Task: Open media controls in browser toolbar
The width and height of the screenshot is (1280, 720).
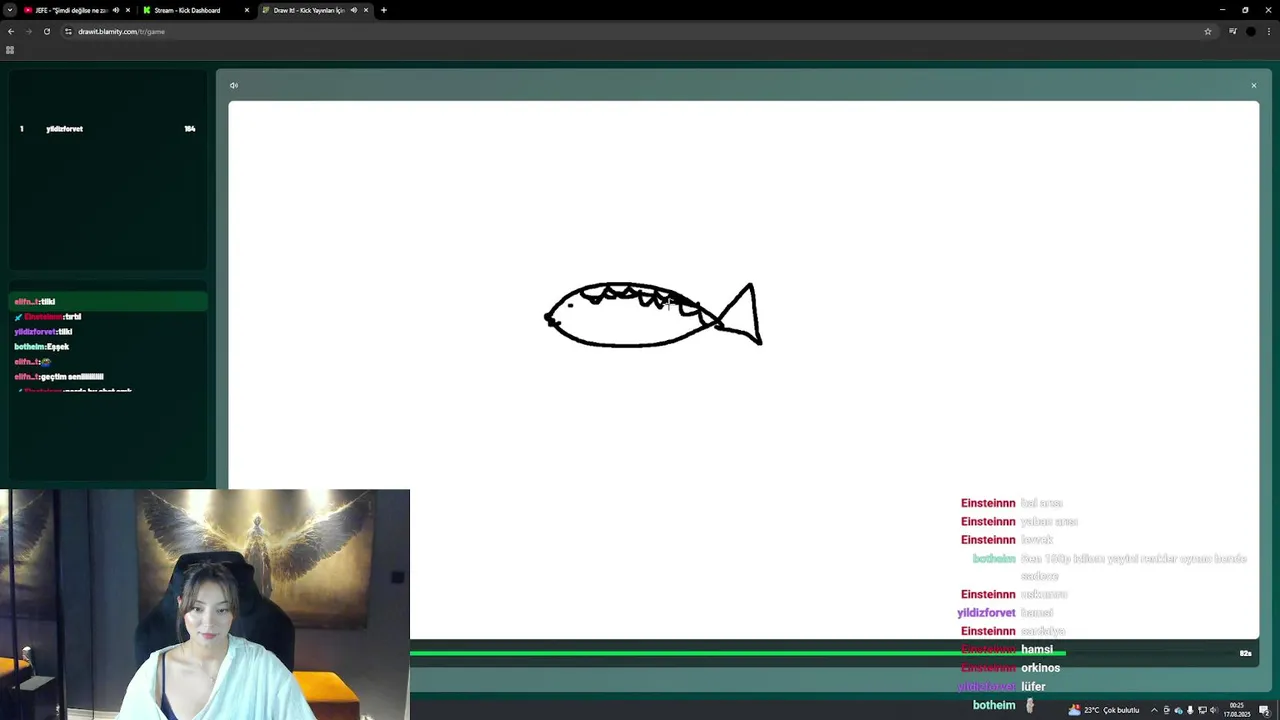Action: [x=1233, y=31]
